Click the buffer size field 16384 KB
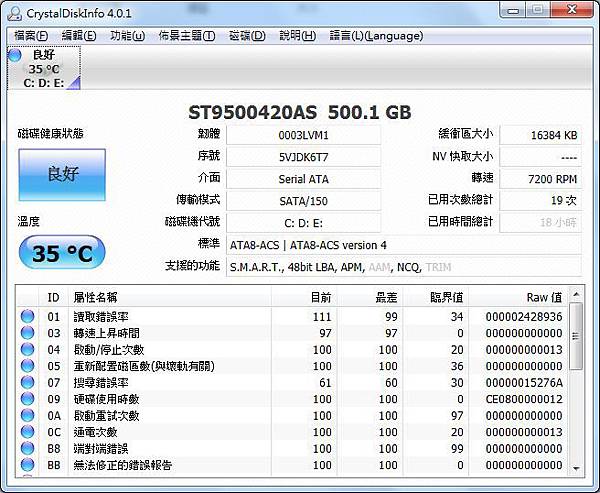 [x=541, y=135]
